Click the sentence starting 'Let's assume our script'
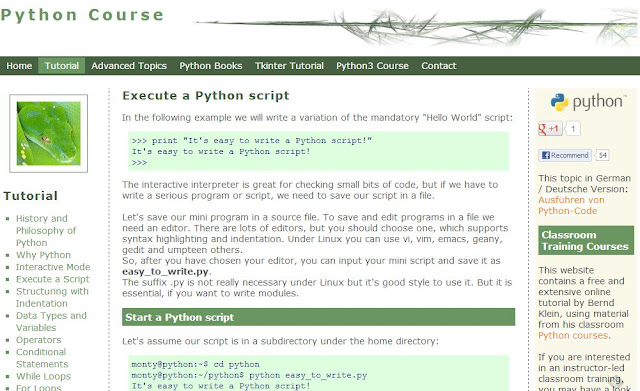 (x=280, y=341)
